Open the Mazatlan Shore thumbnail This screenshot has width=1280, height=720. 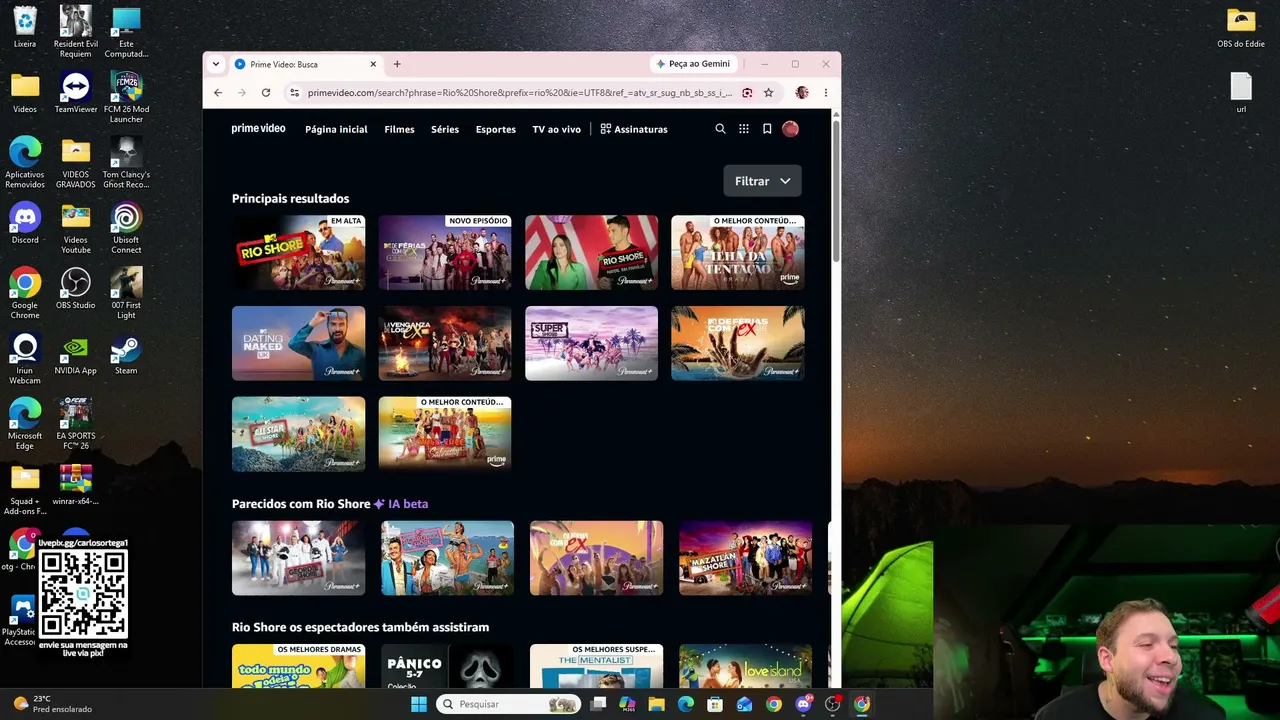point(745,558)
